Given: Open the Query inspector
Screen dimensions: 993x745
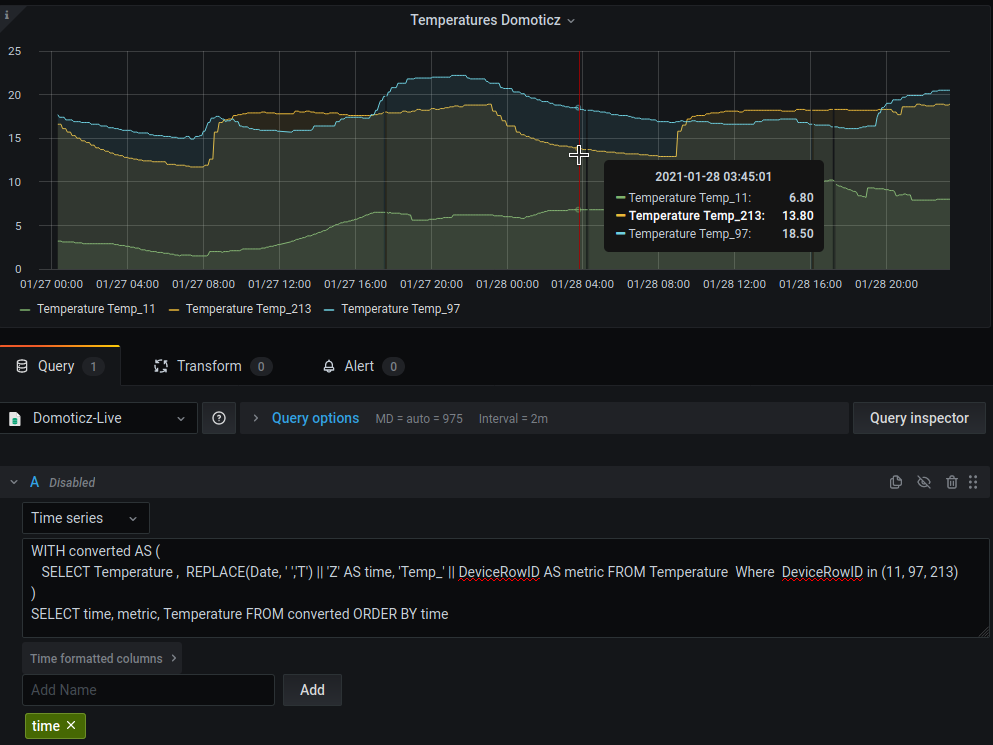Looking at the screenshot, I should click(919, 418).
